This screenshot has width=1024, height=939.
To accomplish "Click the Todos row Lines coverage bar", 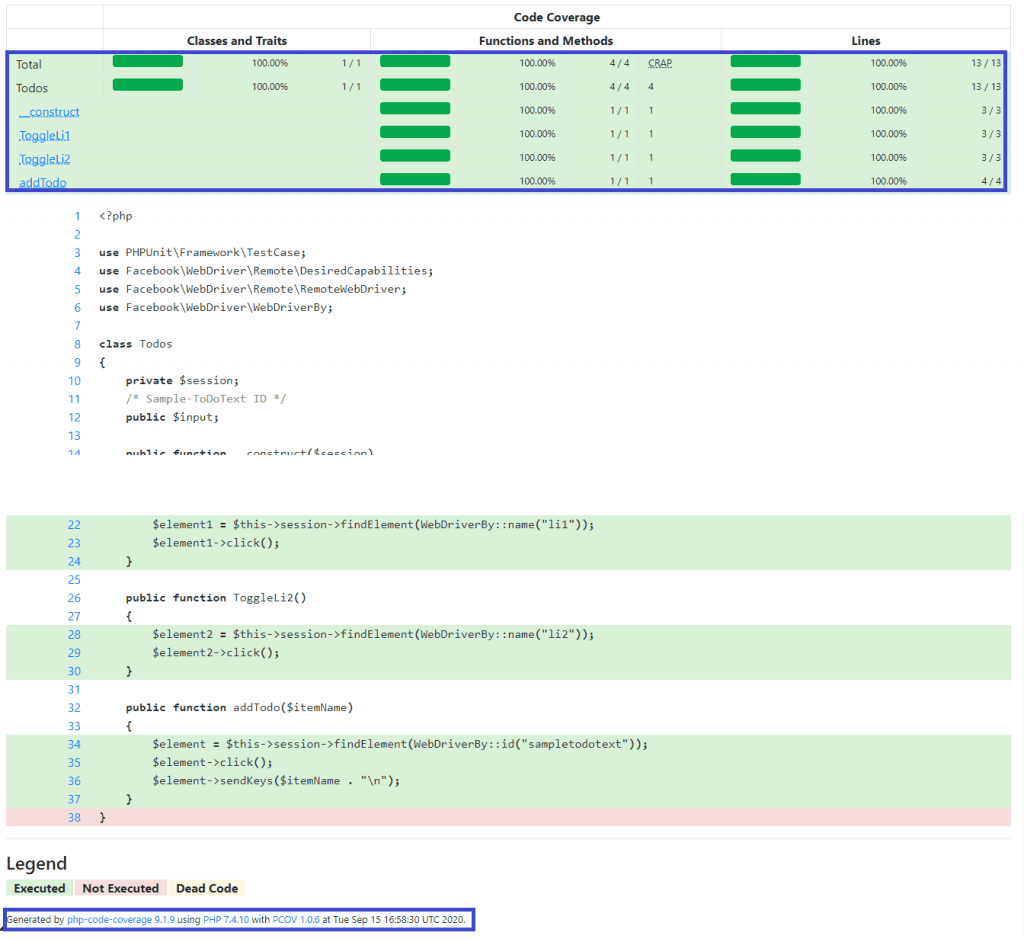I will (766, 86).
